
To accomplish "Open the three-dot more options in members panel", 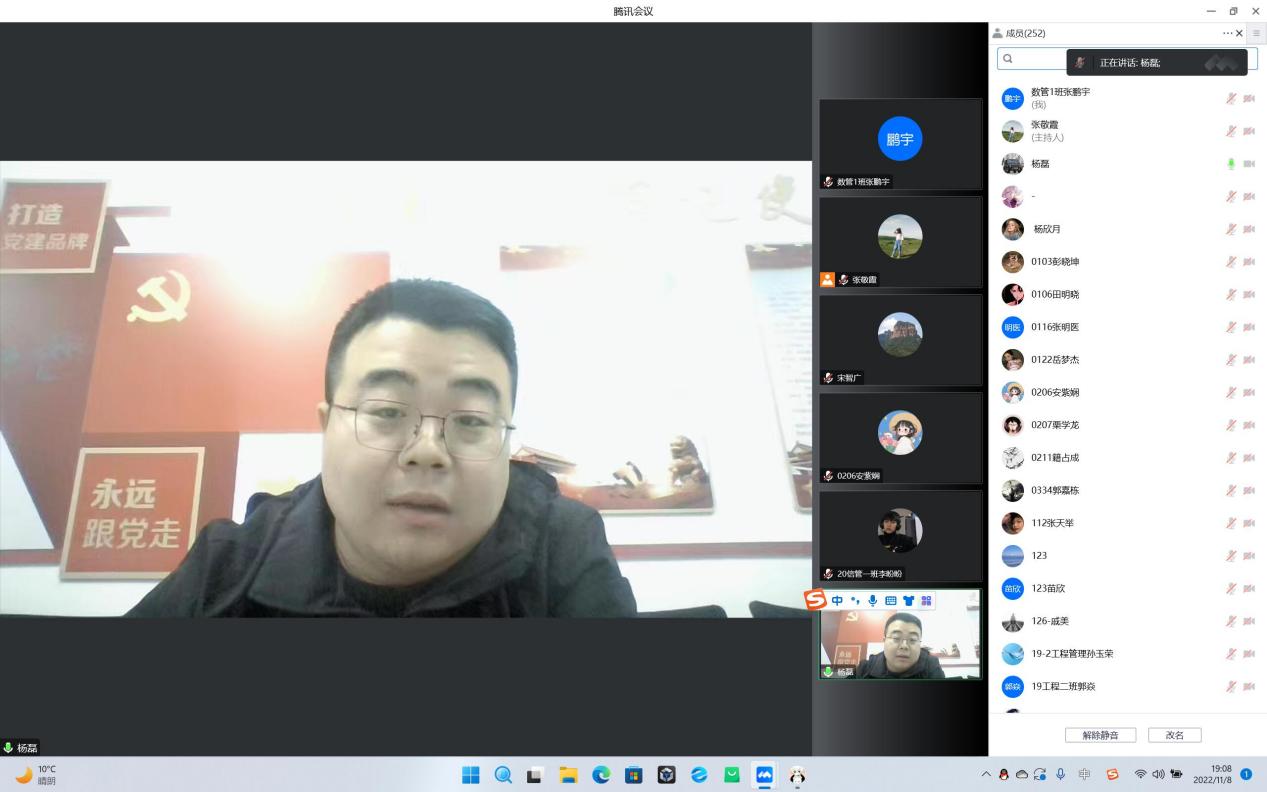I will 1227,33.
